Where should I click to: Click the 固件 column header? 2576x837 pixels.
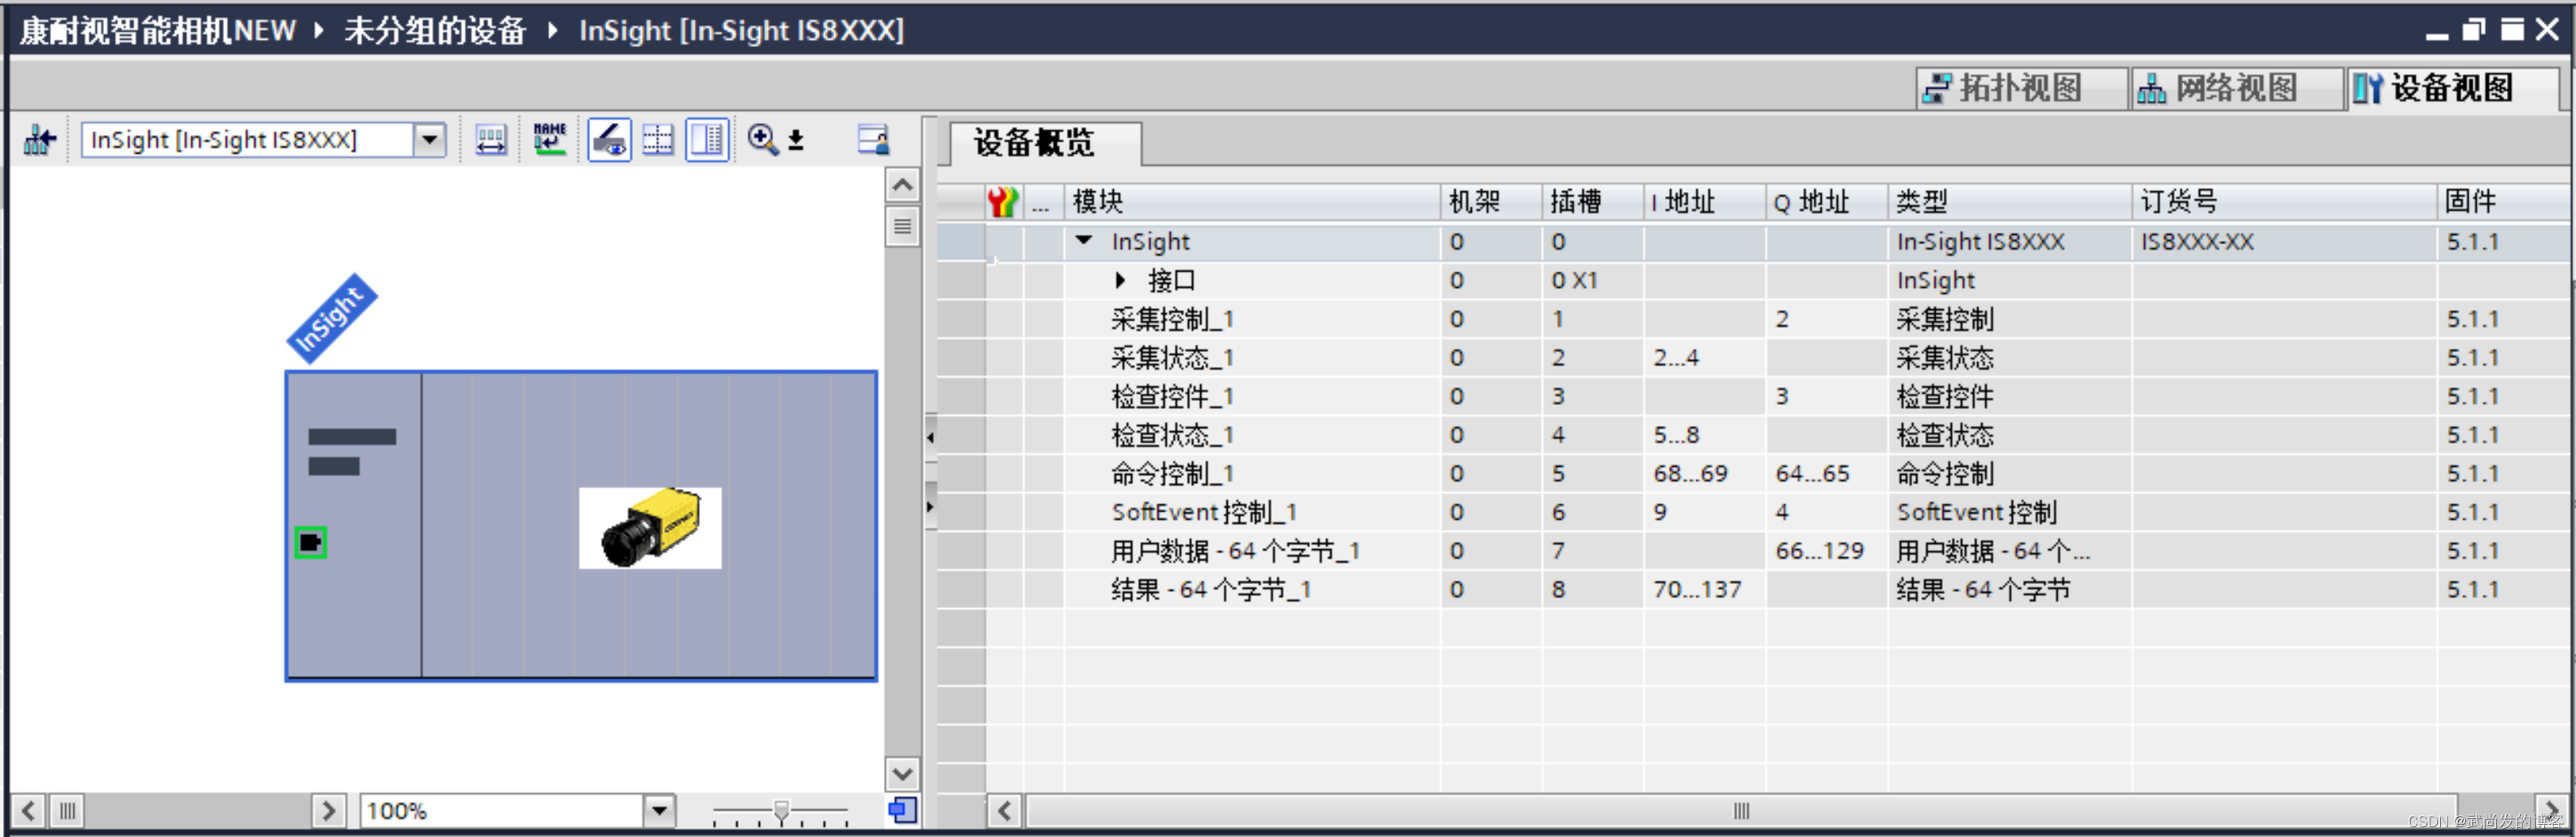pyautogui.click(x=2503, y=202)
